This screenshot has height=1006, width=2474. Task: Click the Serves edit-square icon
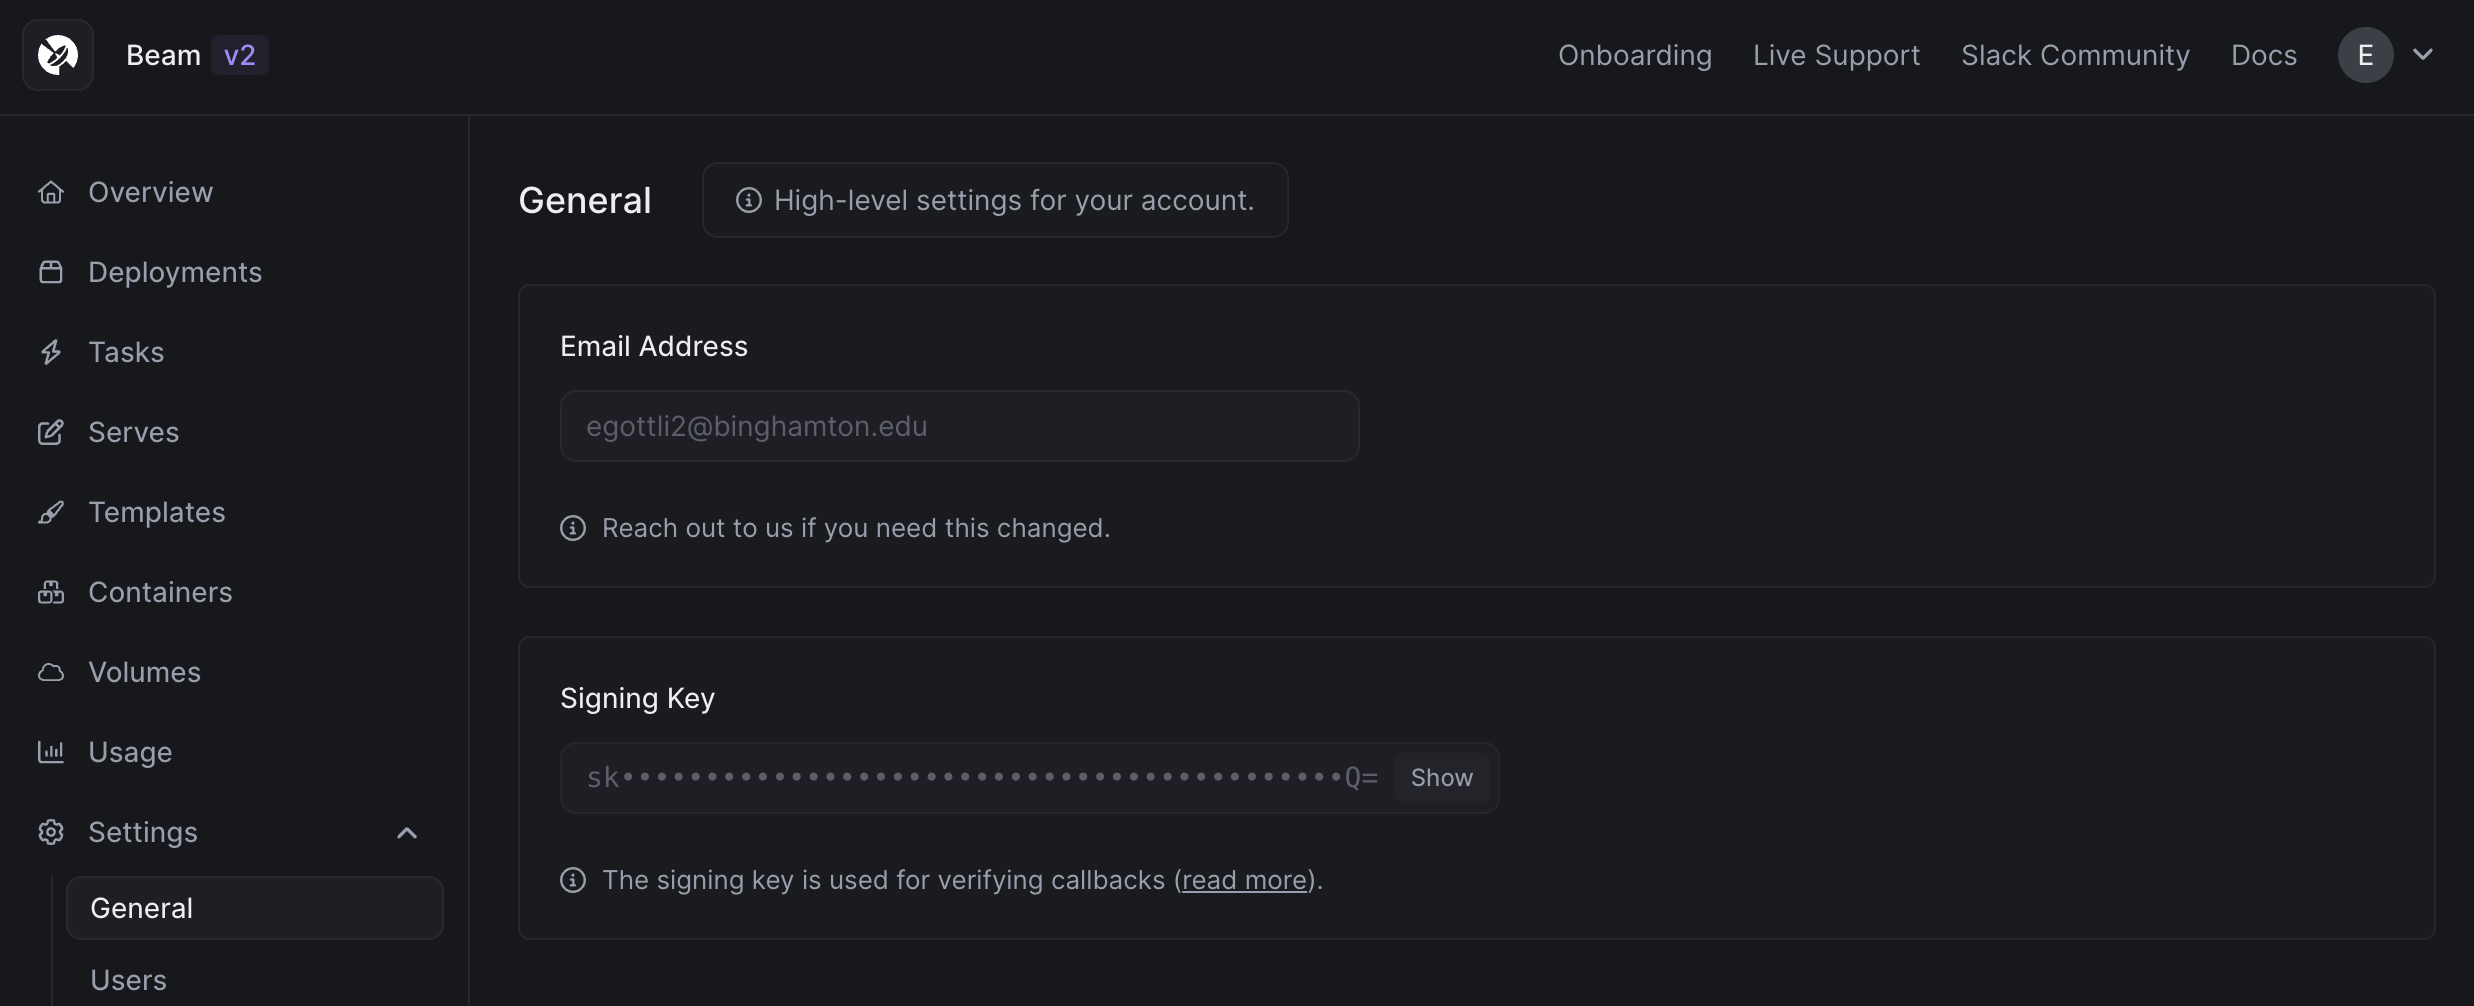(51, 432)
